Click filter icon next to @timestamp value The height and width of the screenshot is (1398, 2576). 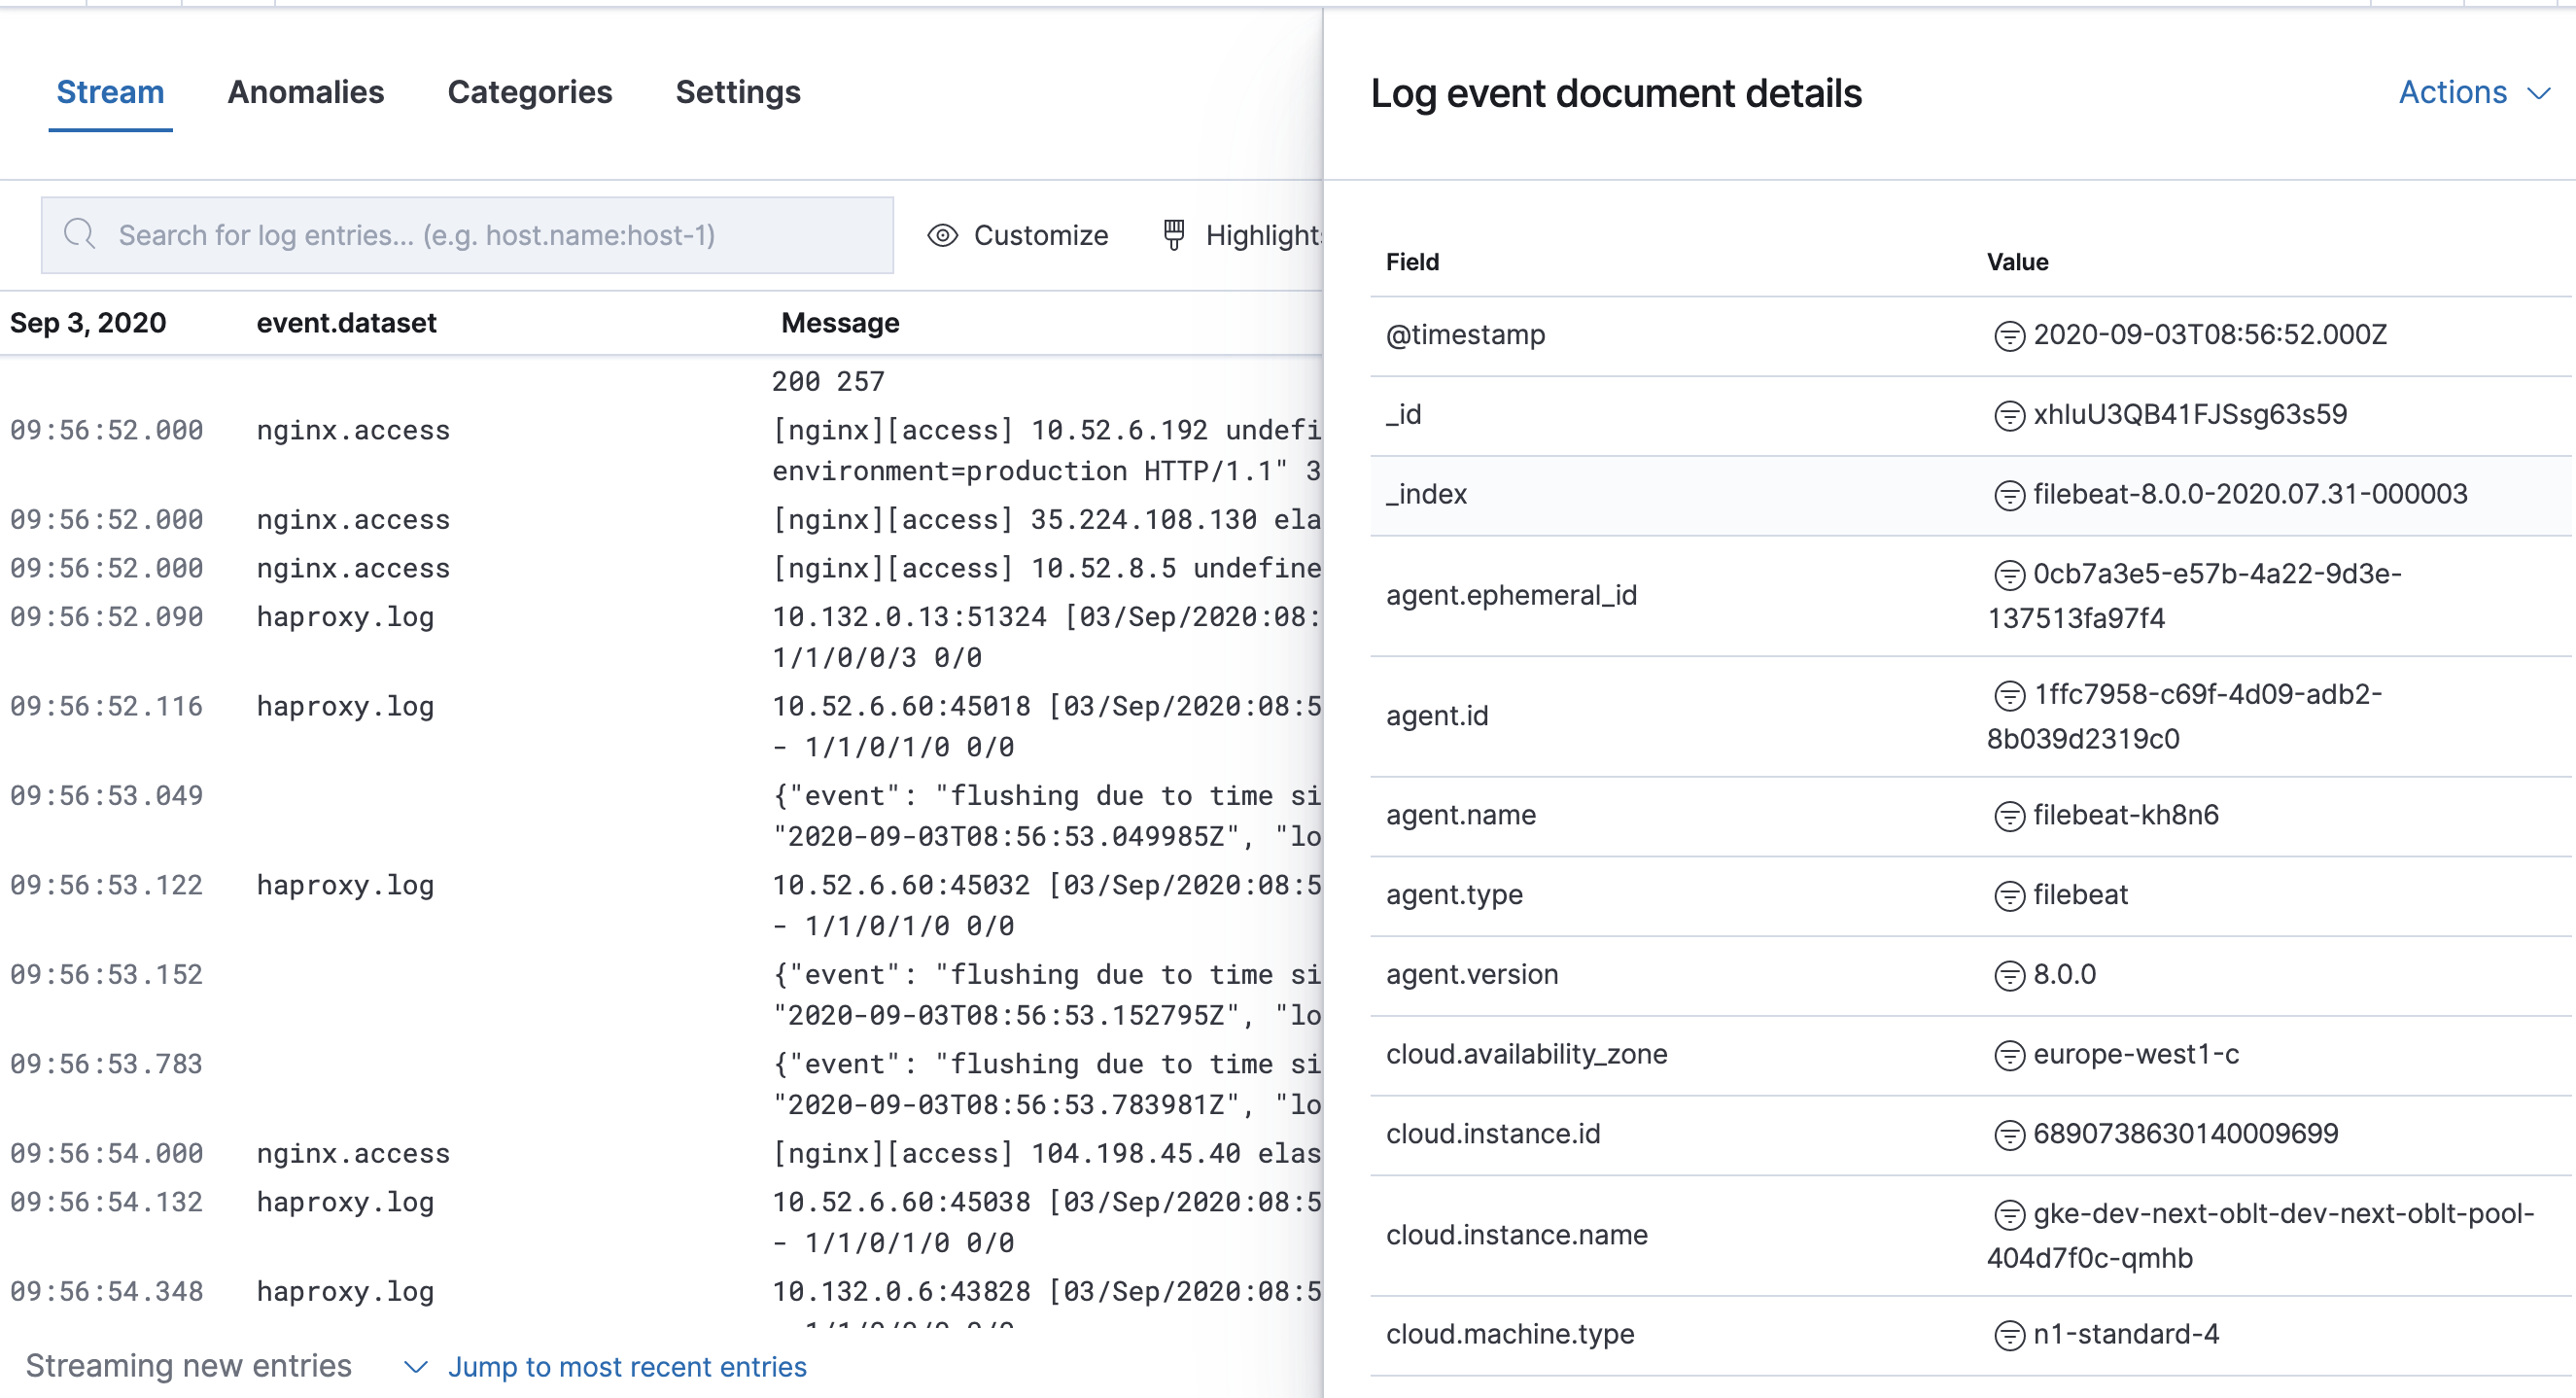click(x=2008, y=336)
